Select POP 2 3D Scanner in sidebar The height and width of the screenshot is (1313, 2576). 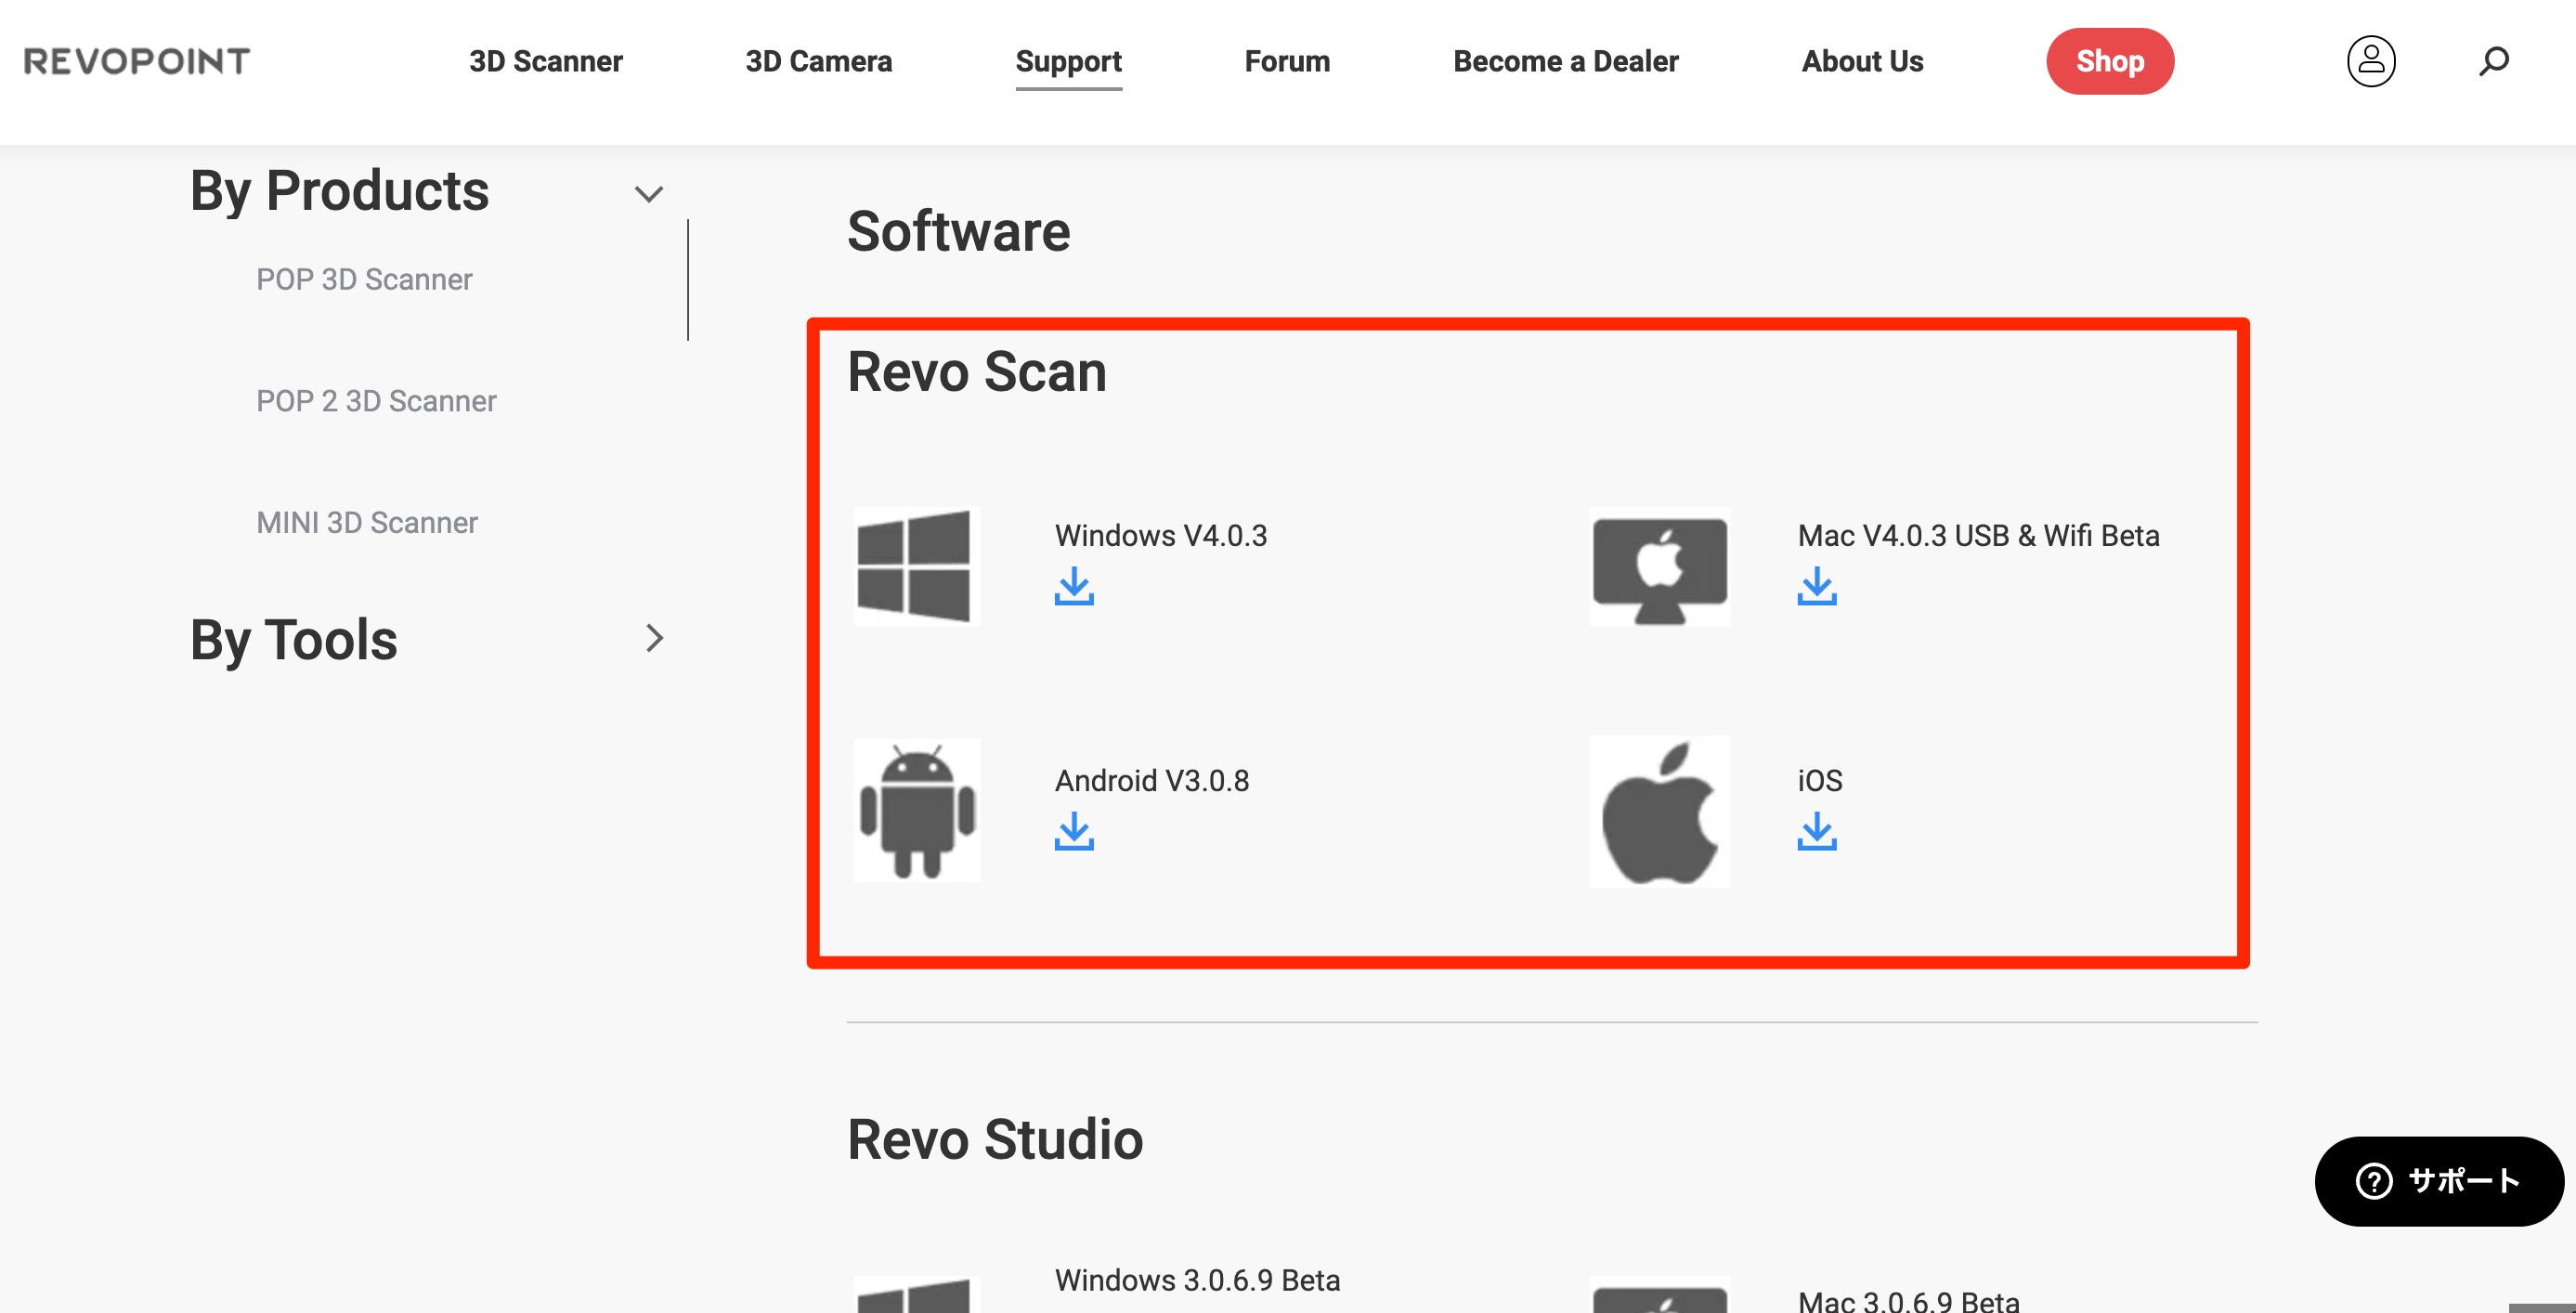click(376, 401)
